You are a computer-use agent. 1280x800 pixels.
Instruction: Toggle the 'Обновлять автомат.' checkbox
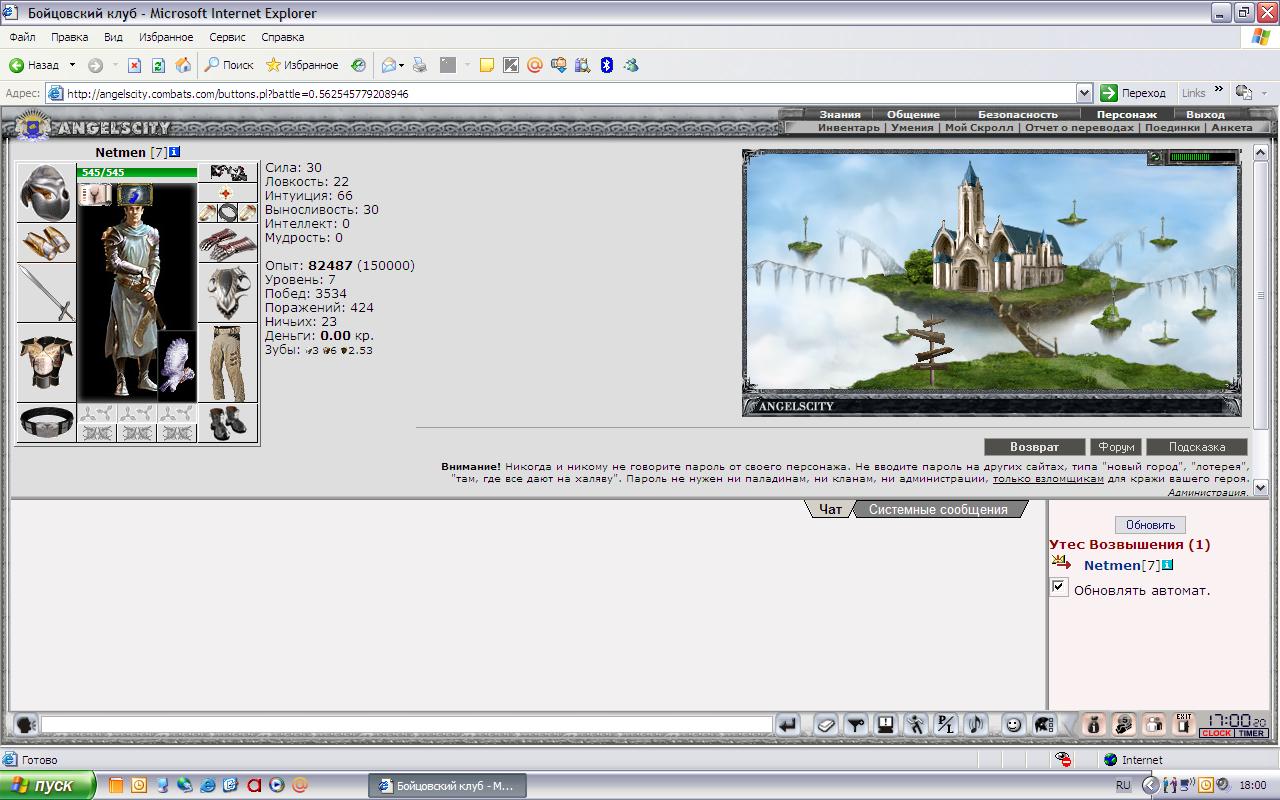click(x=1058, y=587)
